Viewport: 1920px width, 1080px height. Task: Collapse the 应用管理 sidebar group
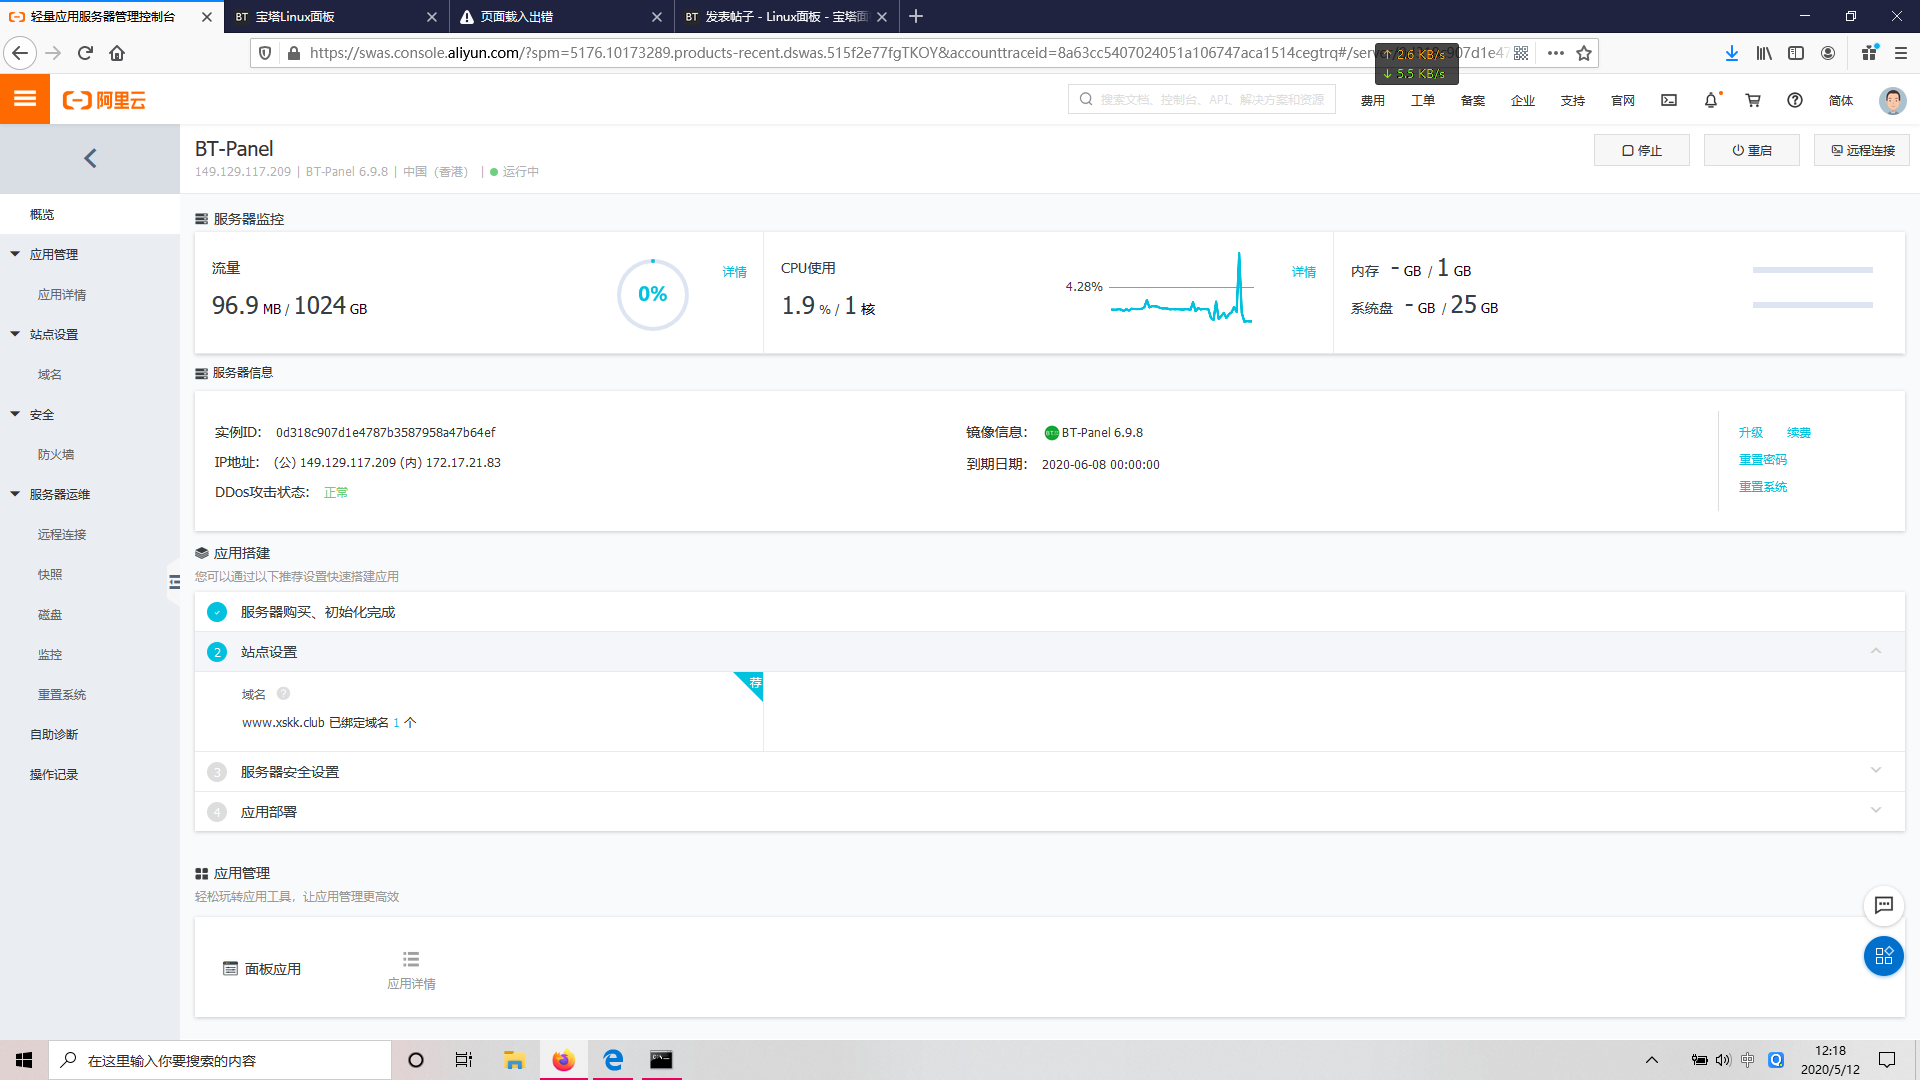pos(15,254)
